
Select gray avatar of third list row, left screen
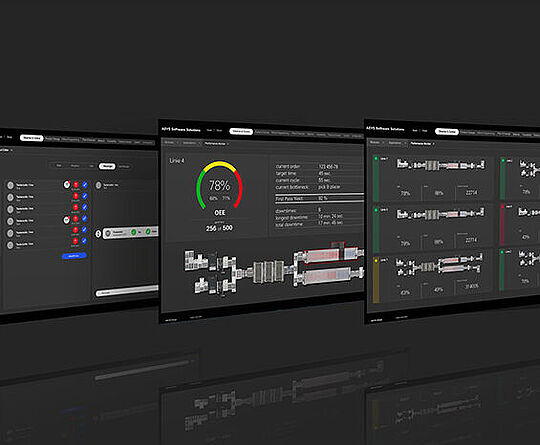(x=10, y=209)
